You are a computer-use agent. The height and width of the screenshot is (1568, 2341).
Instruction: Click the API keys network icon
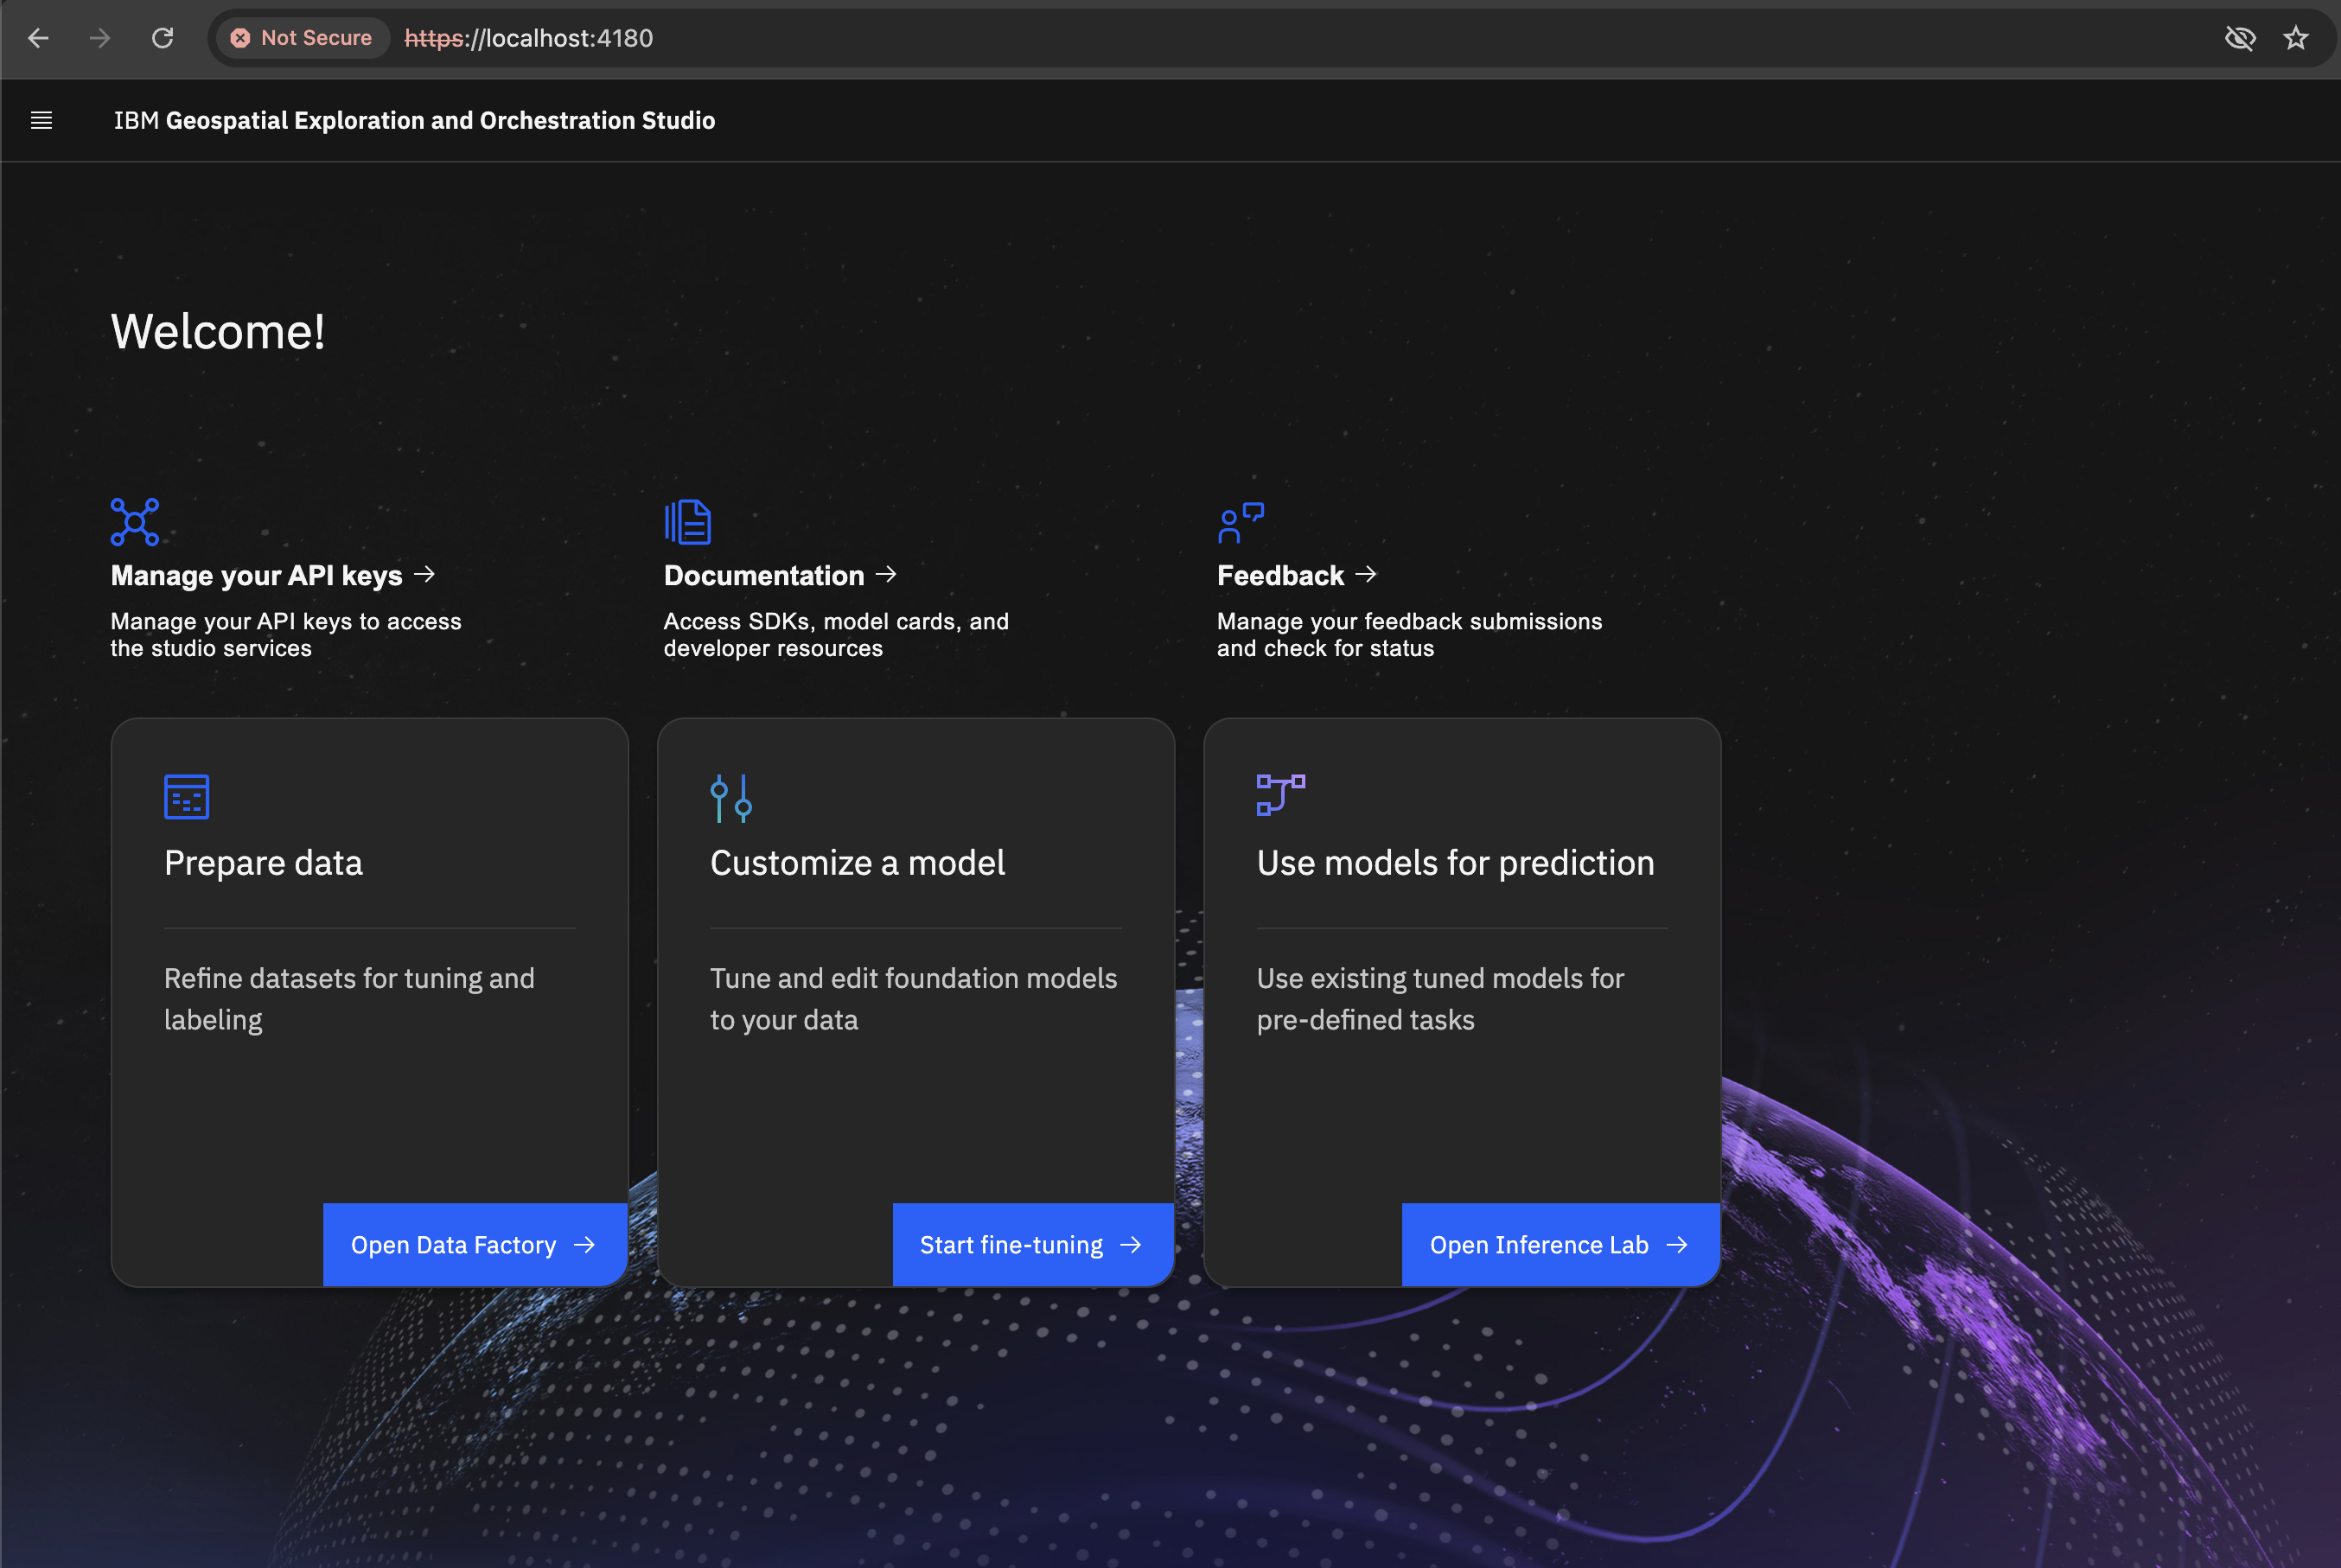135,522
